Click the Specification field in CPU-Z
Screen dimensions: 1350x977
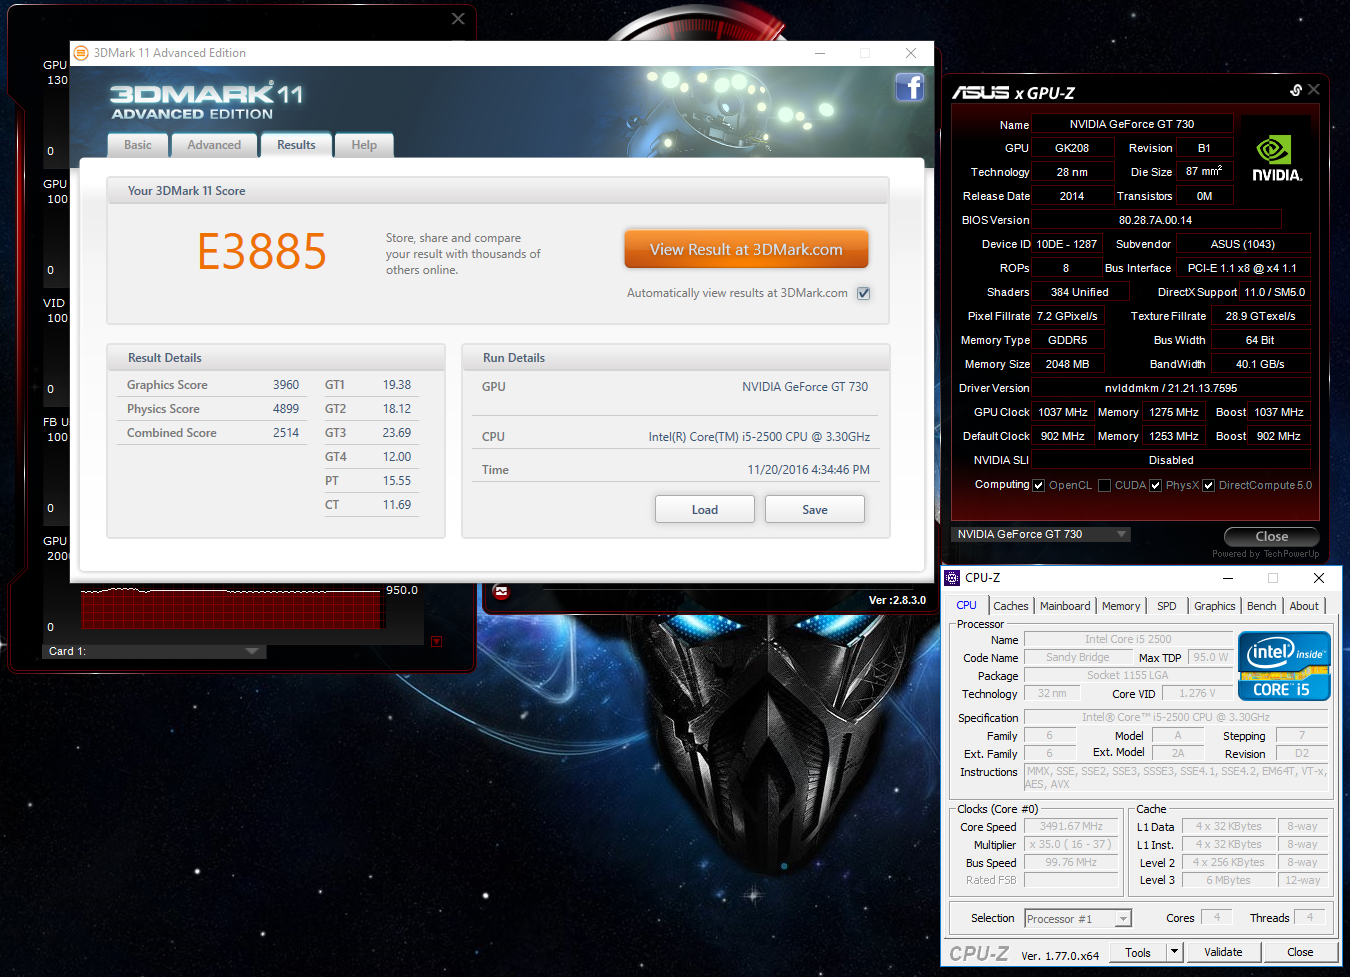tap(1176, 717)
